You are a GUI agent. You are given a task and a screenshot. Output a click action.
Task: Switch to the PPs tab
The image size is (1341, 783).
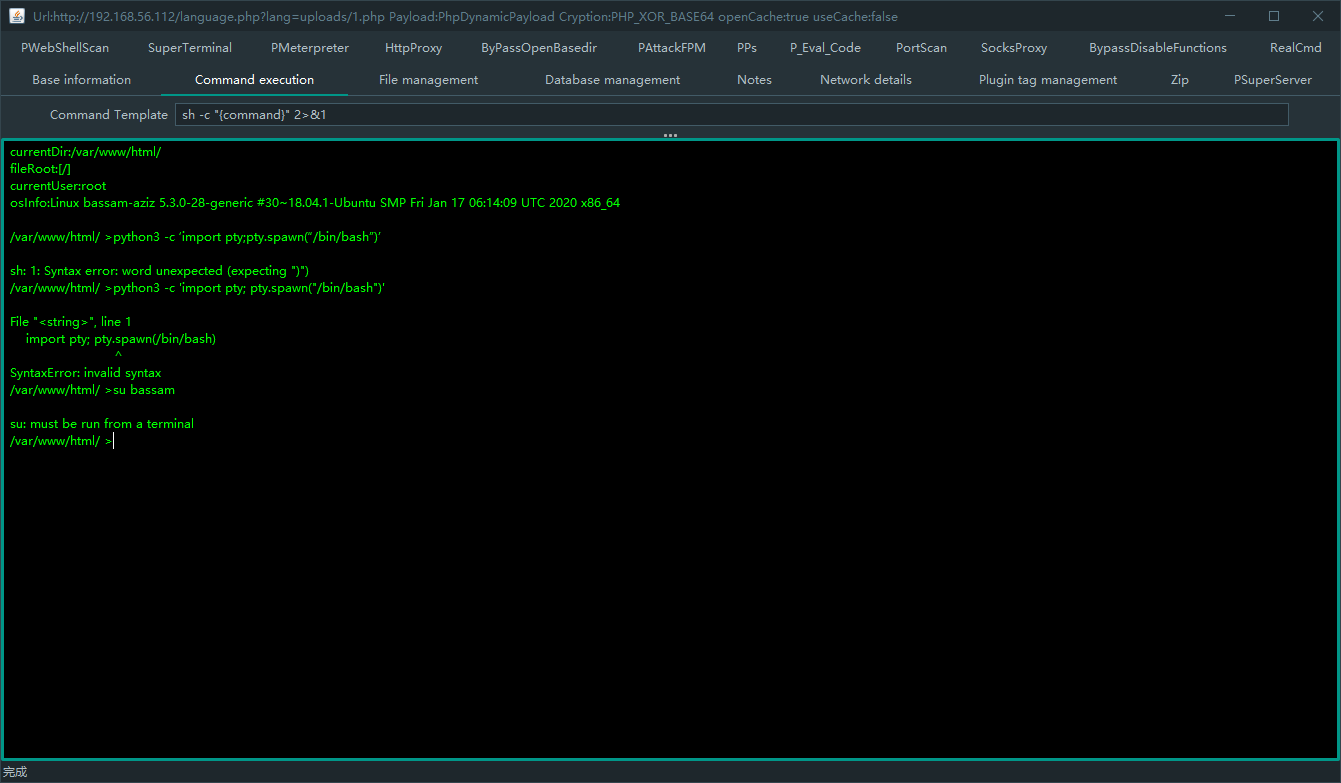click(x=747, y=47)
